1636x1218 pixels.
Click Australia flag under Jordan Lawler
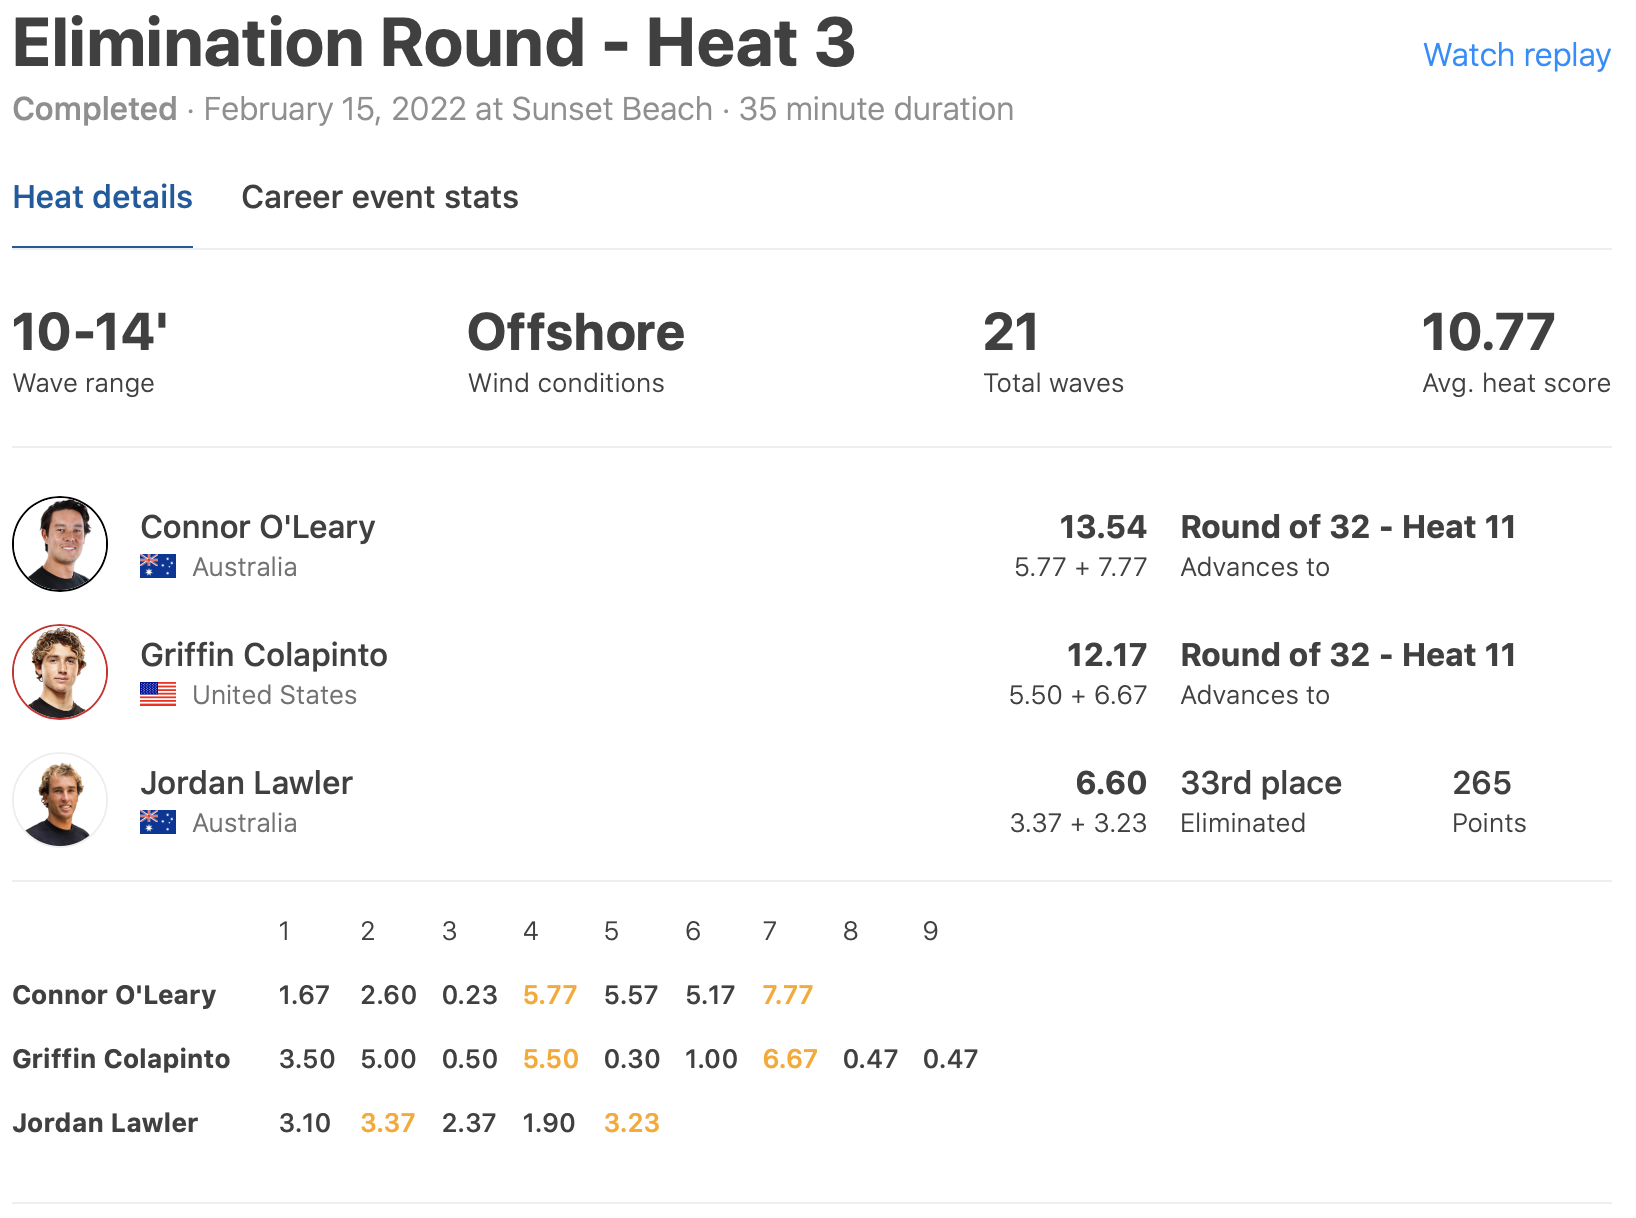(x=158, y=823)
